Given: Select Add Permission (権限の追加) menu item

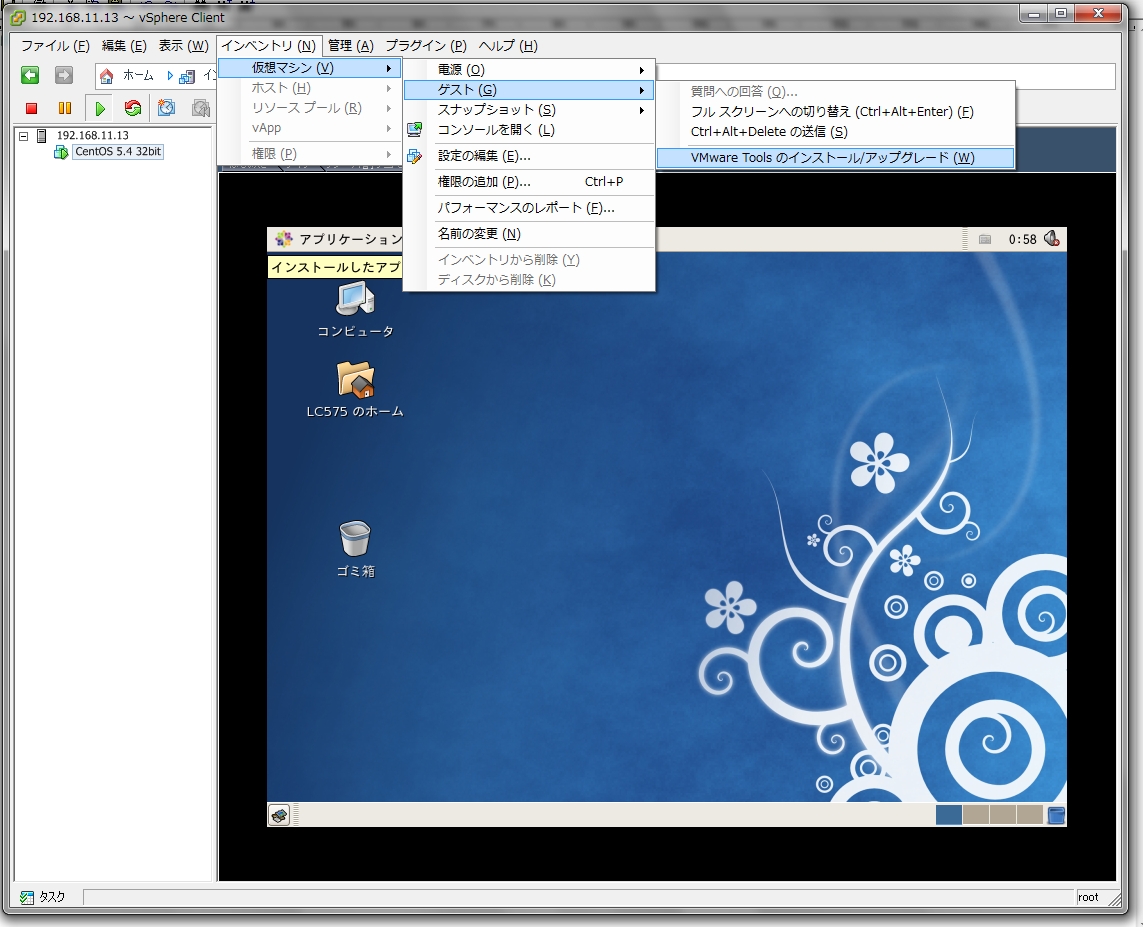Looking at the screenshot, I should [529, 182].
